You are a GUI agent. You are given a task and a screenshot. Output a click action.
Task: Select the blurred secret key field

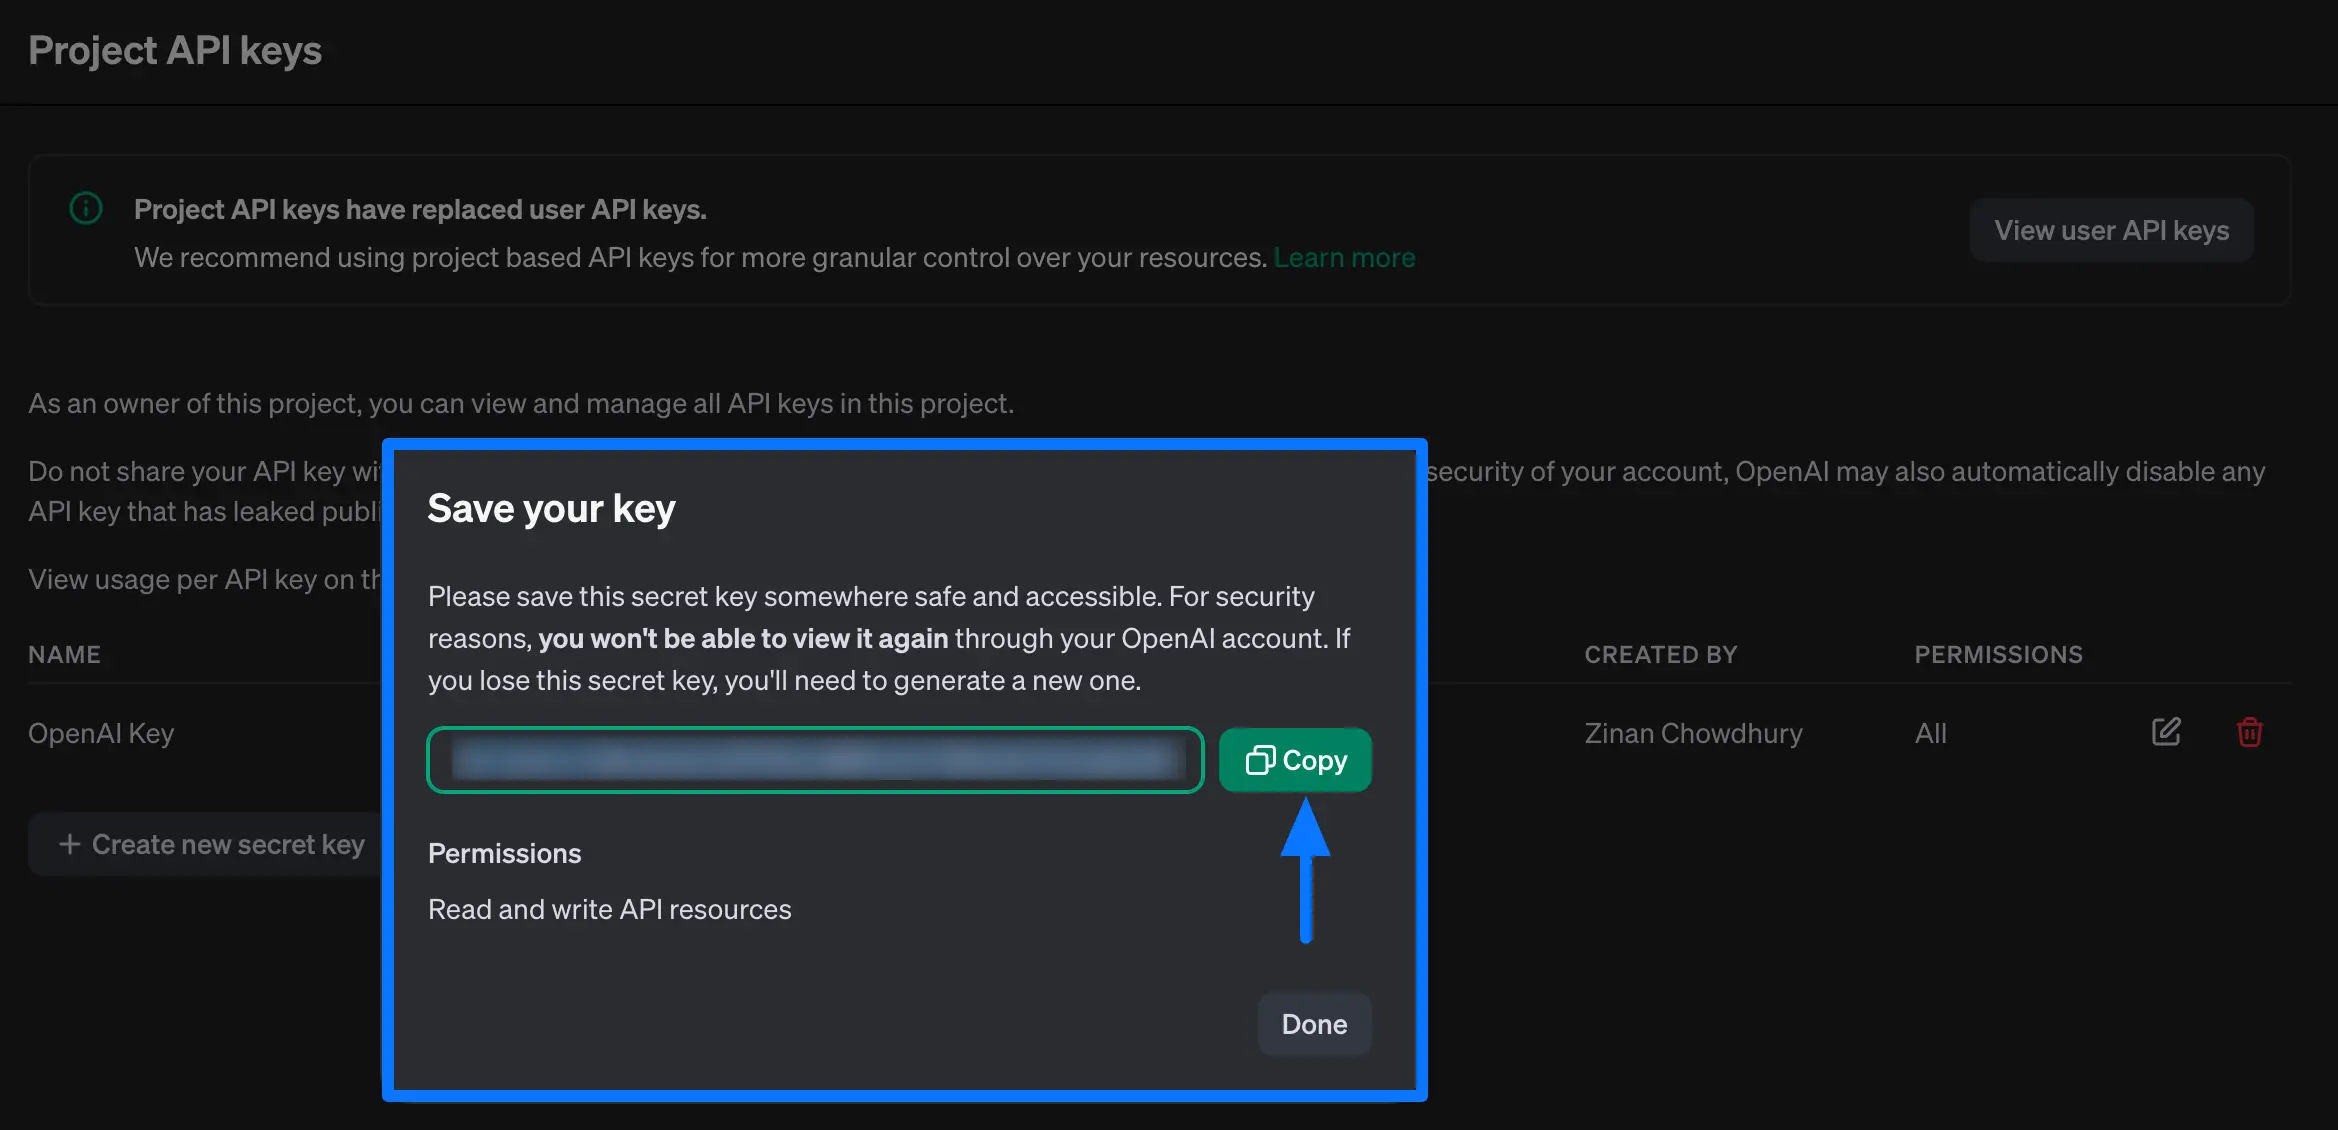coord(814,760)
